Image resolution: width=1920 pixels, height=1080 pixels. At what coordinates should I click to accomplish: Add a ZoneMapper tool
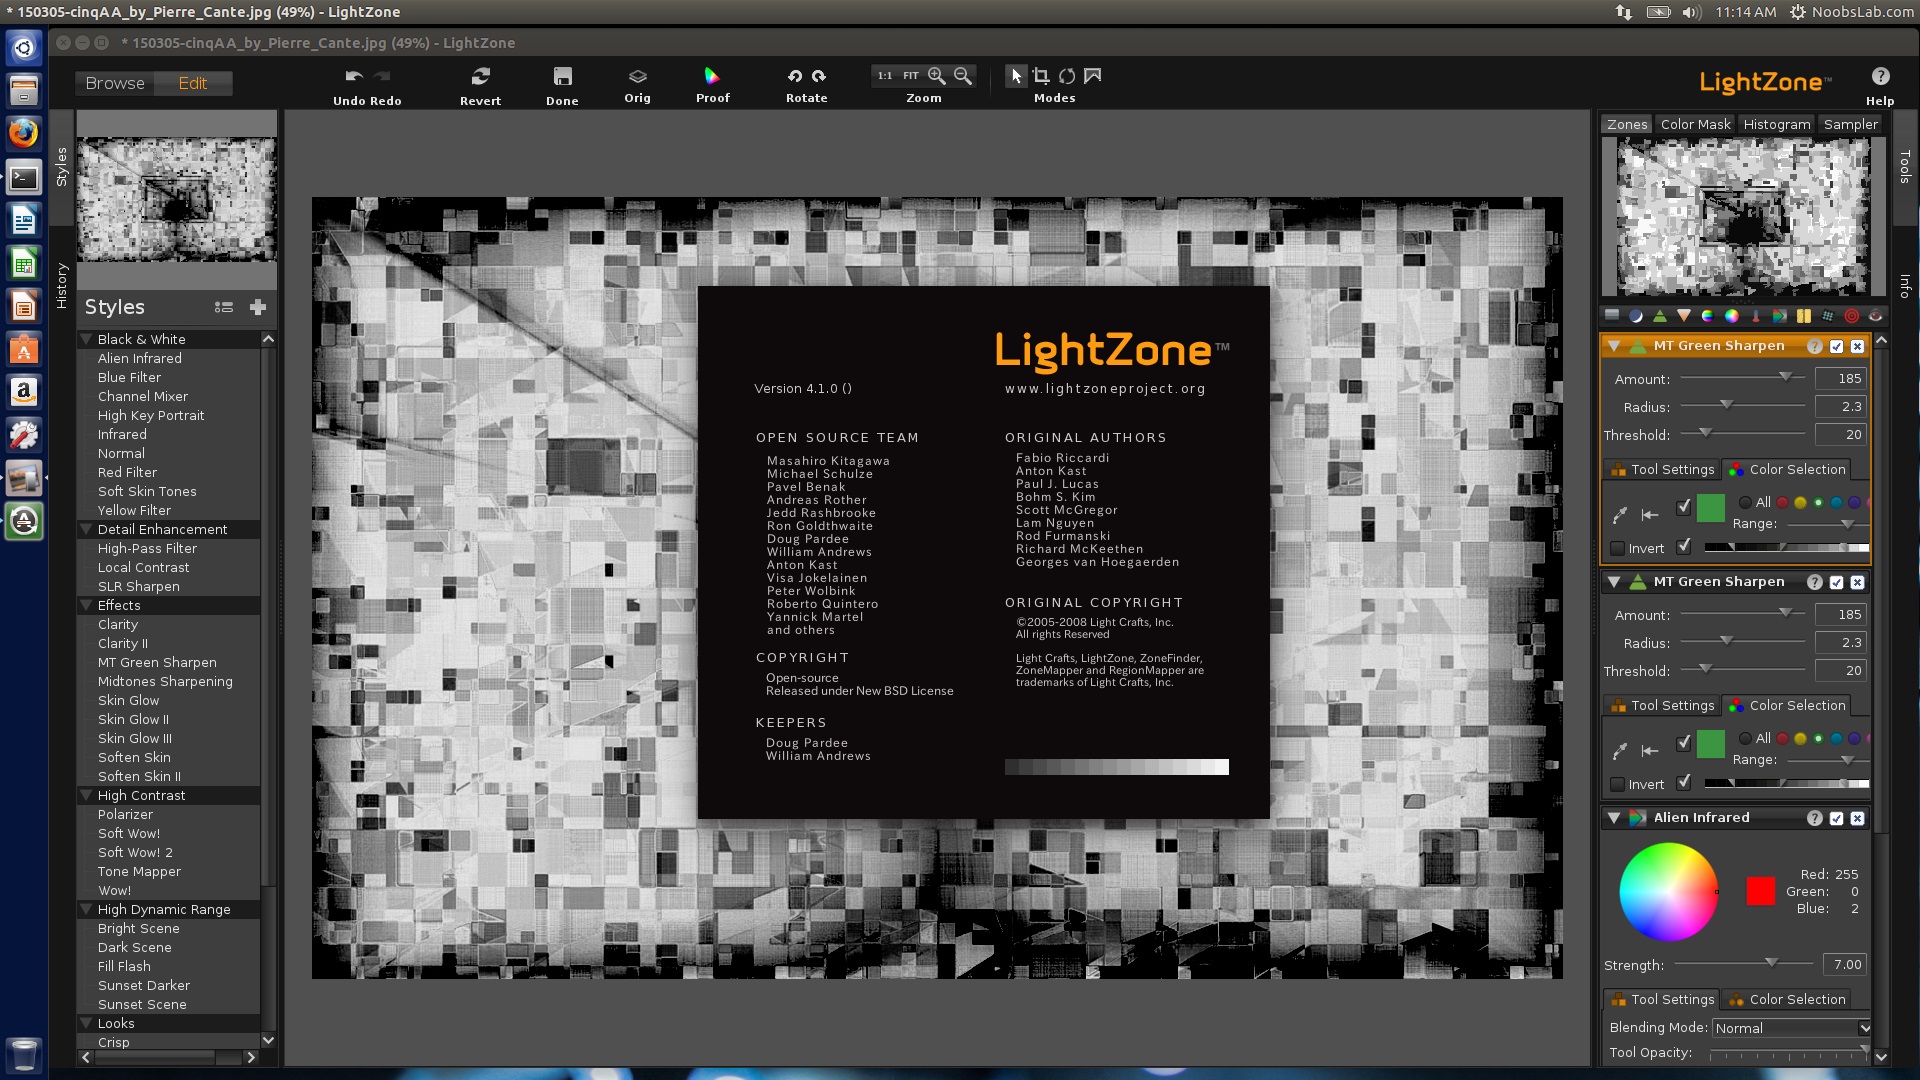pyautogui.click(x=1612, y=316)
